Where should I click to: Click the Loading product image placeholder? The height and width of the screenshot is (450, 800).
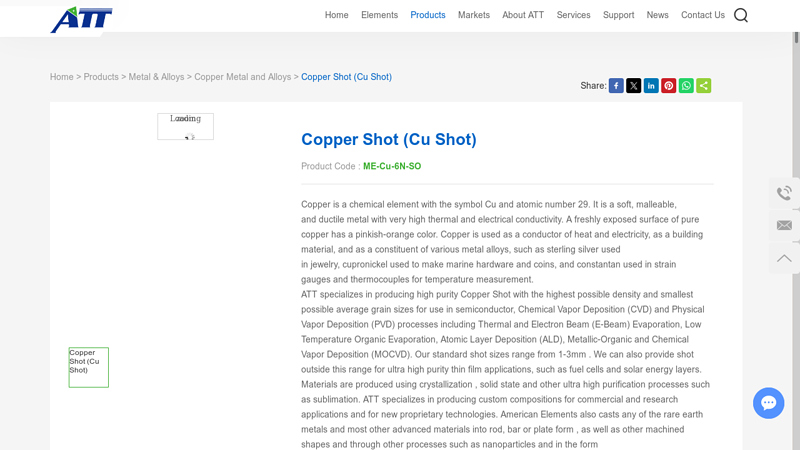pyautogui.click(x=185, y=127)
